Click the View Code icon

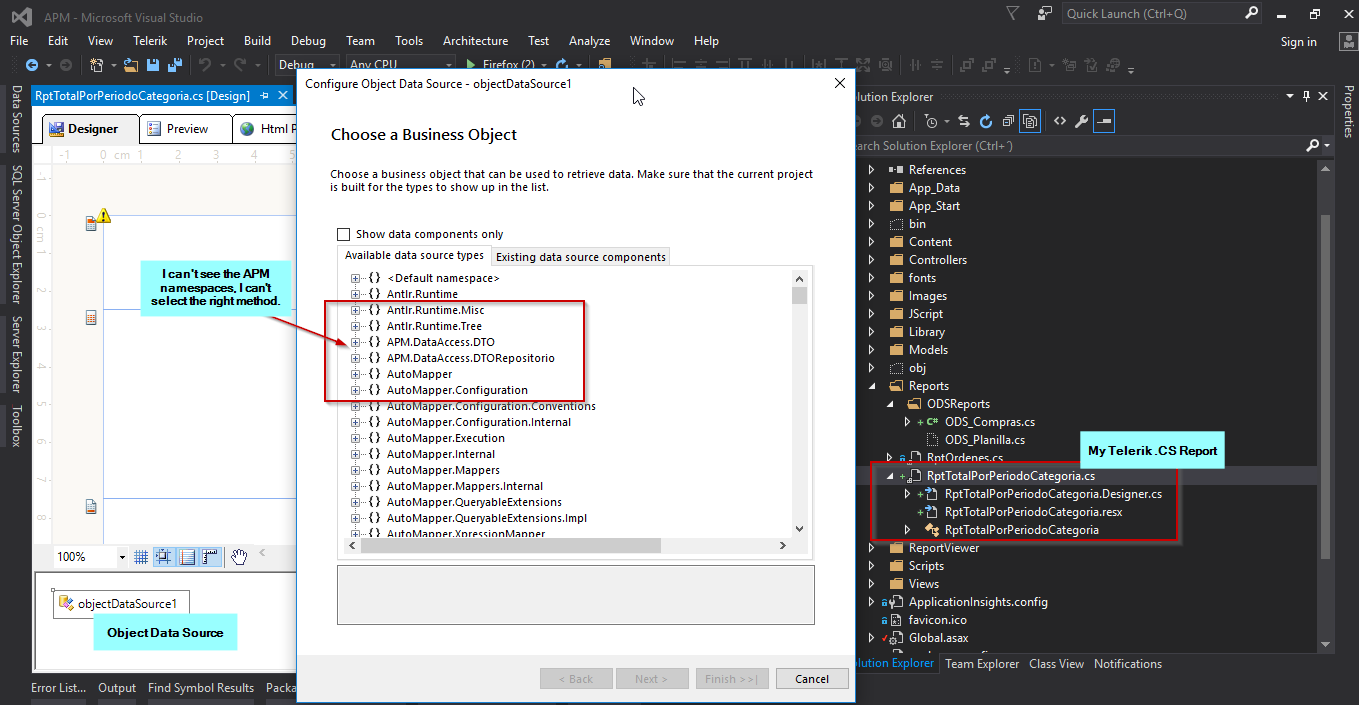pos(1060,122)
